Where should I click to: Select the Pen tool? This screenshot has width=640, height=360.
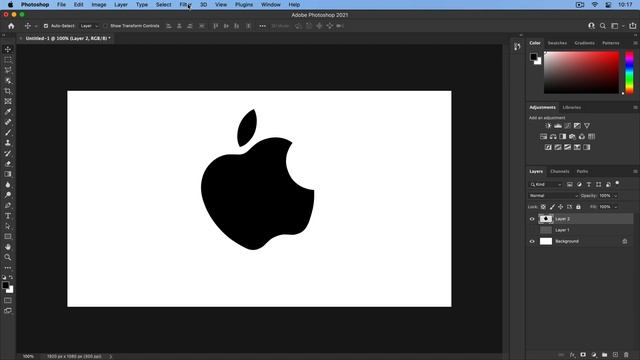[8, 205]
